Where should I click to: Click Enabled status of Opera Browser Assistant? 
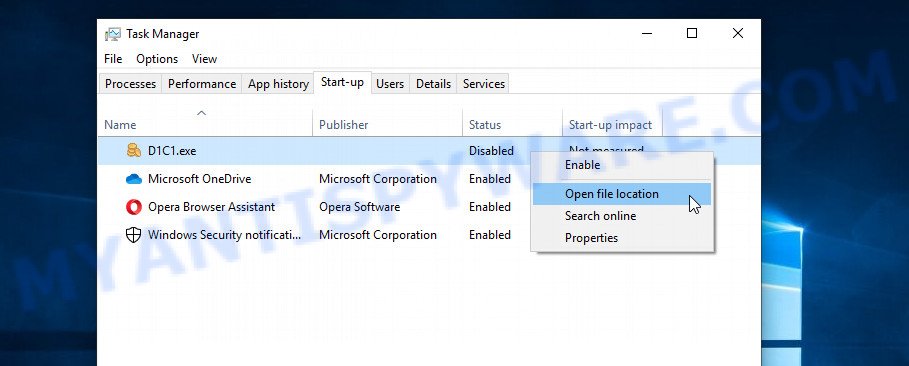(490, 207)
